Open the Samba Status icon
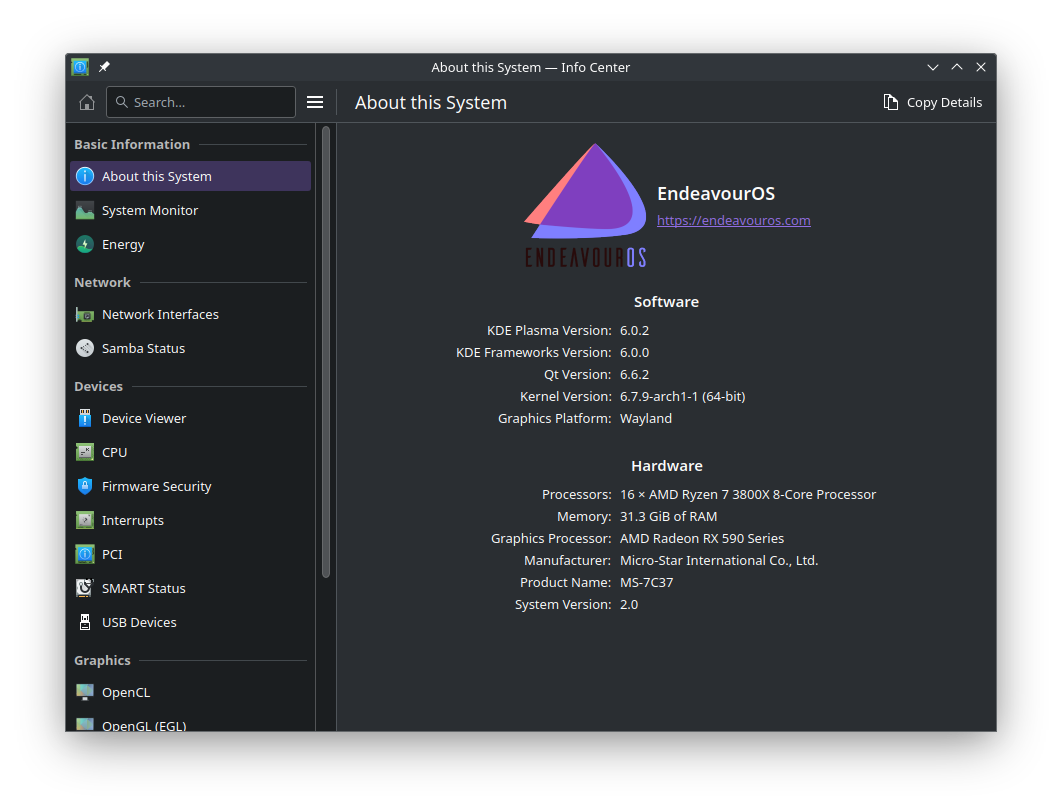The image size is (1063, 810). point(85,348)
